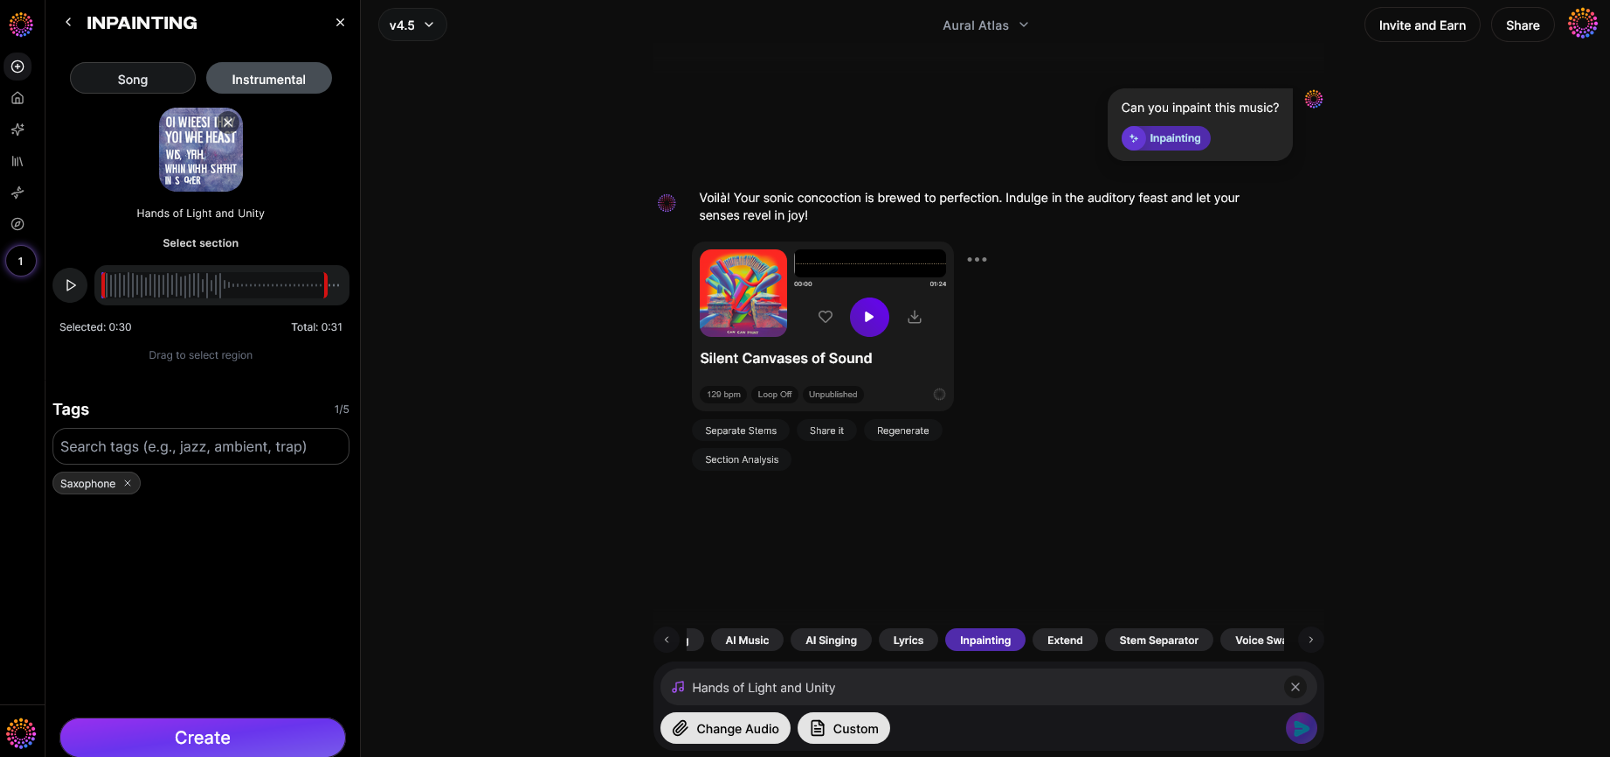The height and width of the screenshot is (757, 1610).
Task: Click the Share it button
Action: click(827, 431)
